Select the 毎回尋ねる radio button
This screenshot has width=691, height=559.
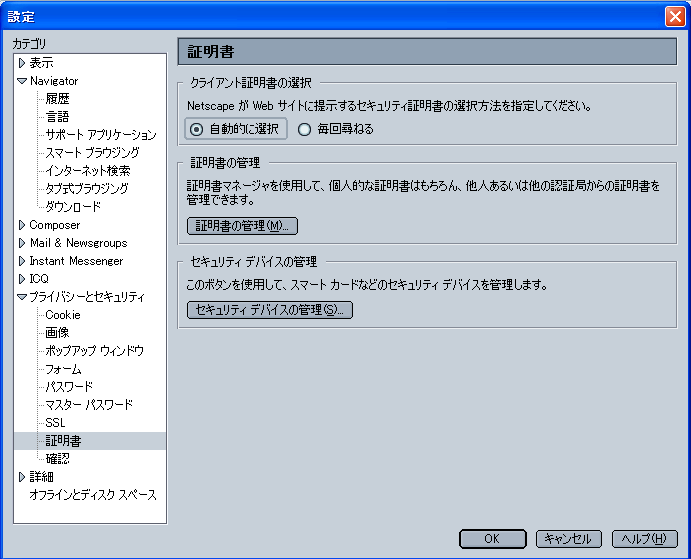[305, 129]
